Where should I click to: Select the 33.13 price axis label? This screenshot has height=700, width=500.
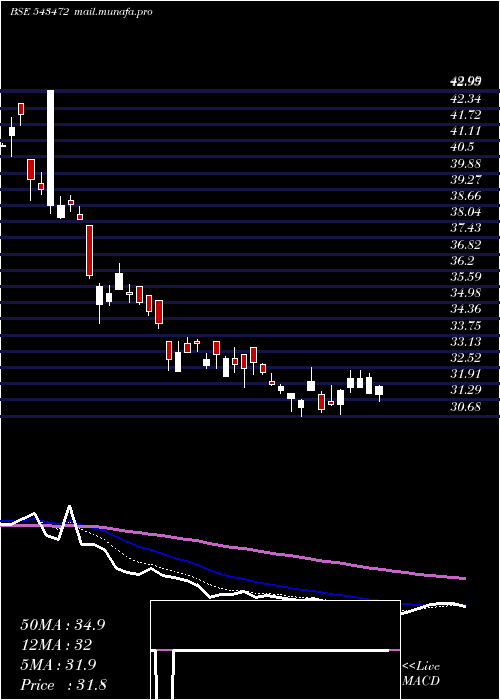click(x=466, y=342)
